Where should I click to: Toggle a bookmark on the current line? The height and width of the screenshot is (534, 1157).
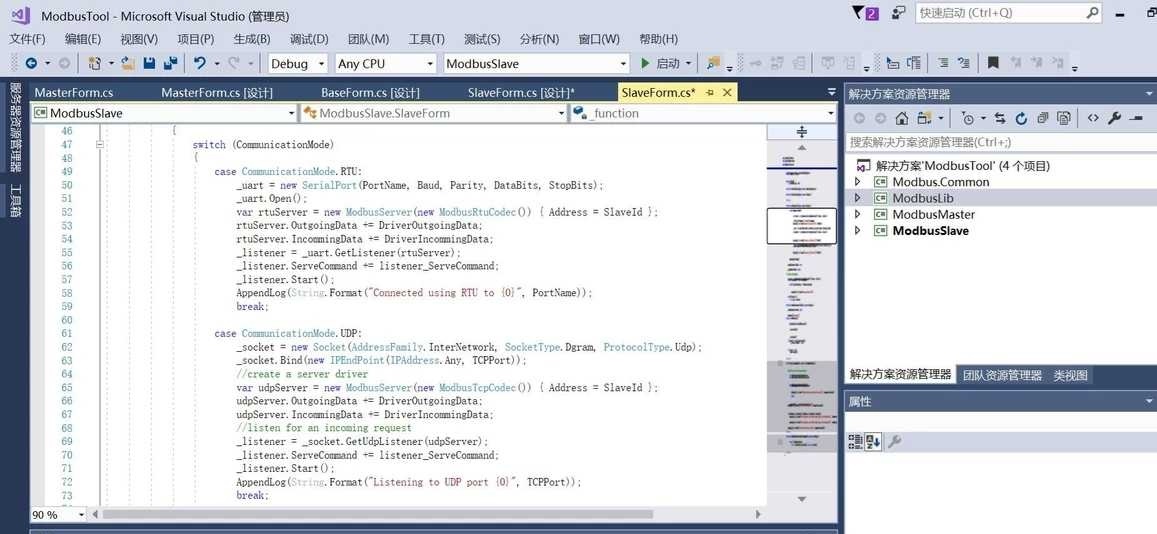click(x=993, y=63)
